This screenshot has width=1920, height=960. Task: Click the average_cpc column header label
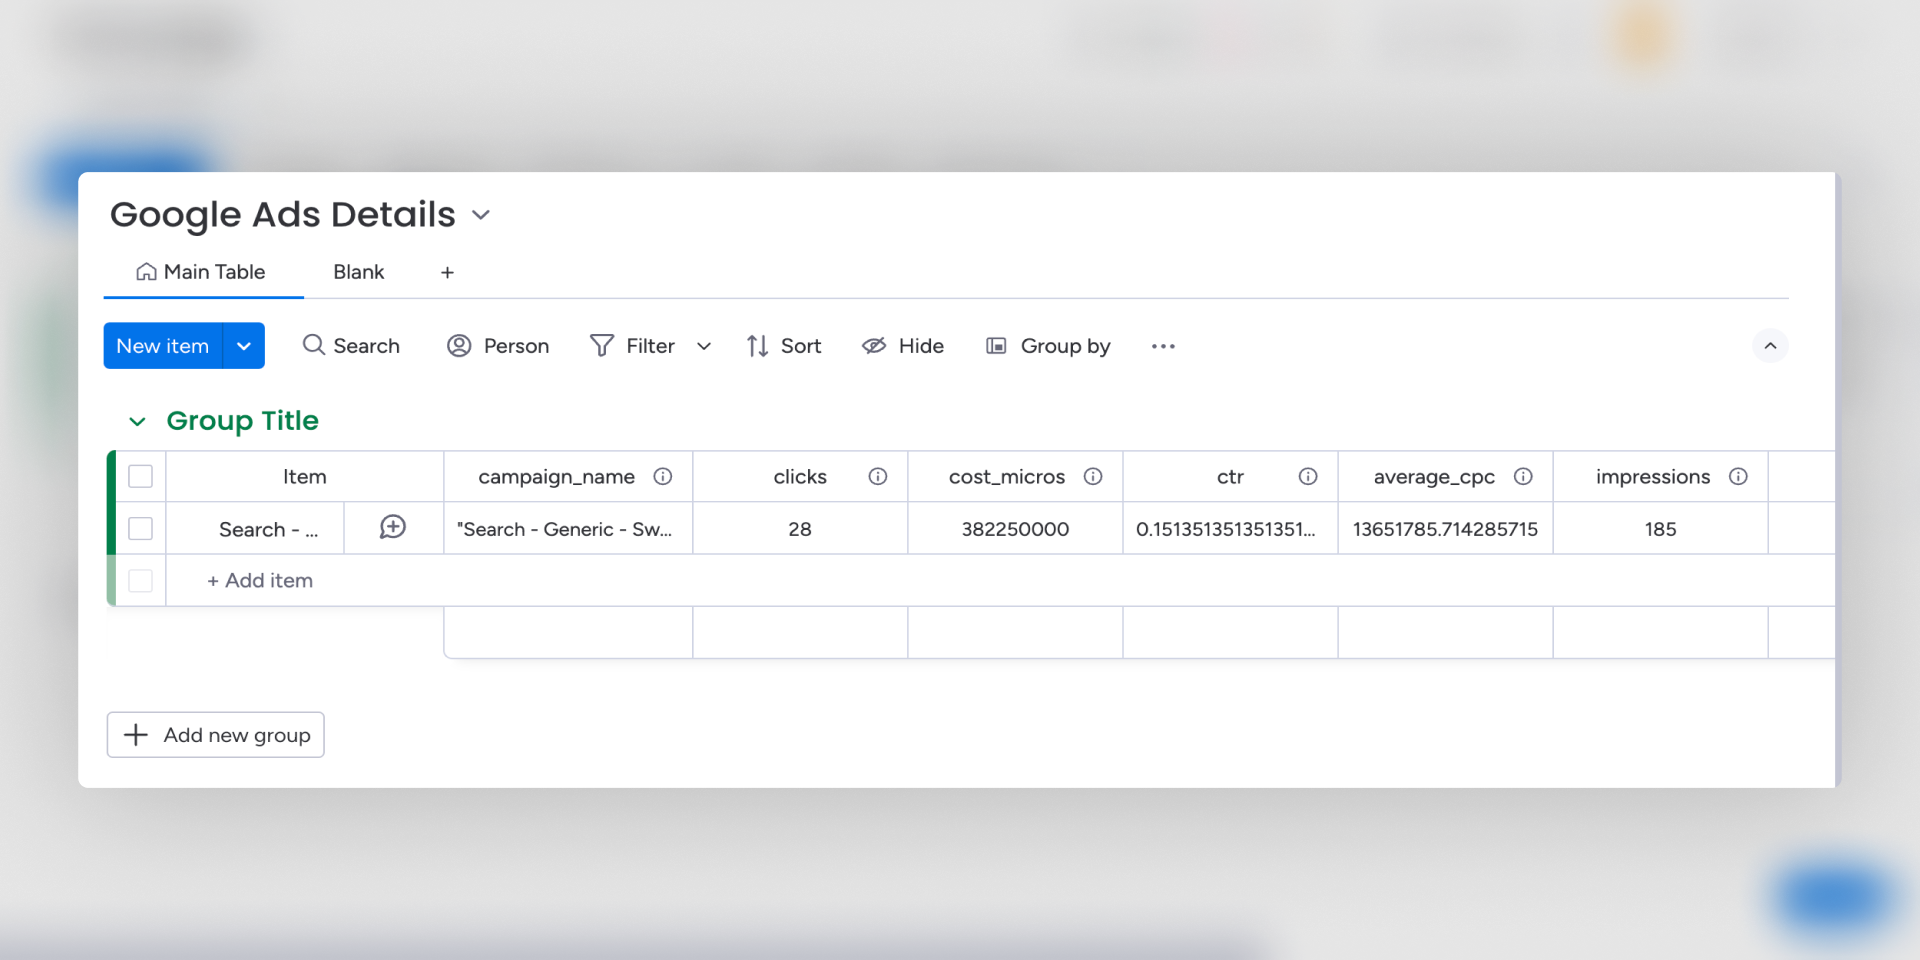pos(1434,477)
